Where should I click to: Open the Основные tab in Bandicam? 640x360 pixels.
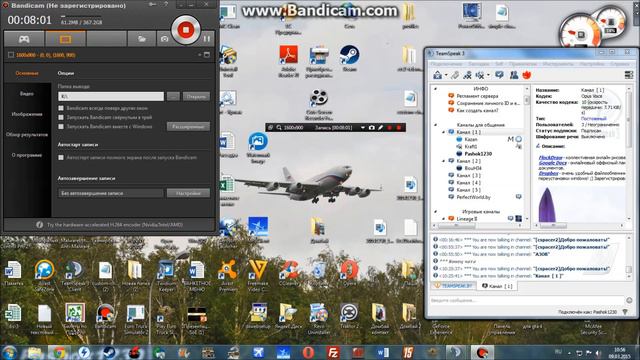click(27, 73)
